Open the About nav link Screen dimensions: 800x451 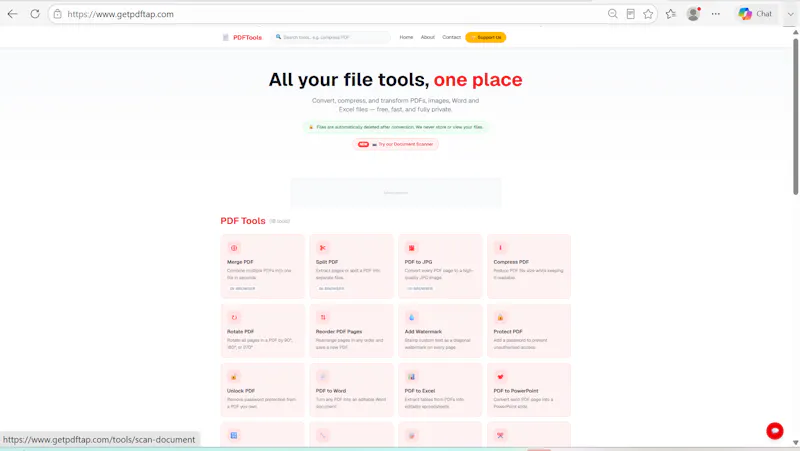pyautogui.click(x=428, y=37)
